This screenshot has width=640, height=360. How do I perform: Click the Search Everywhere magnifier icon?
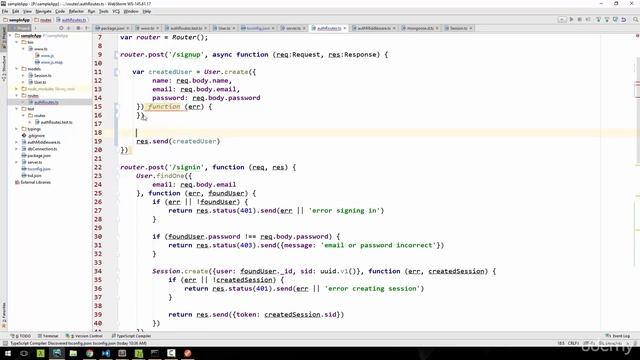point(636,20)
